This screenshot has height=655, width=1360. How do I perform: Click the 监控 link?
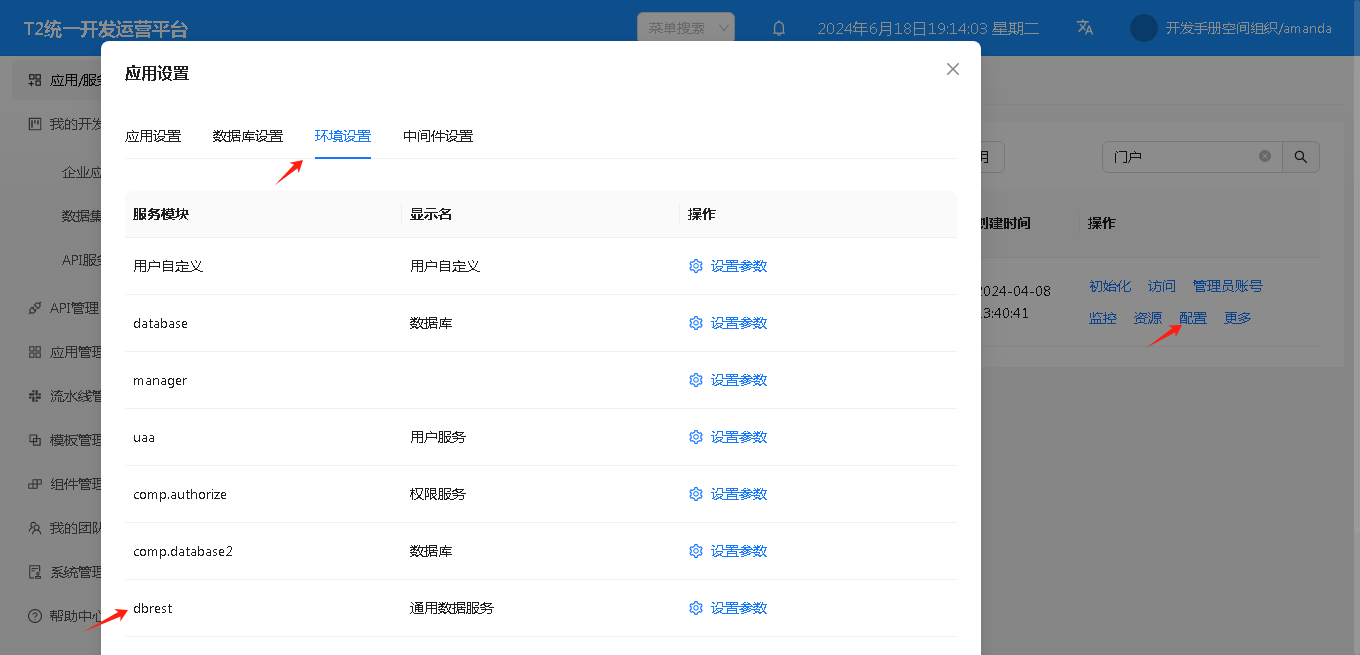click(x=1103, y=318)
